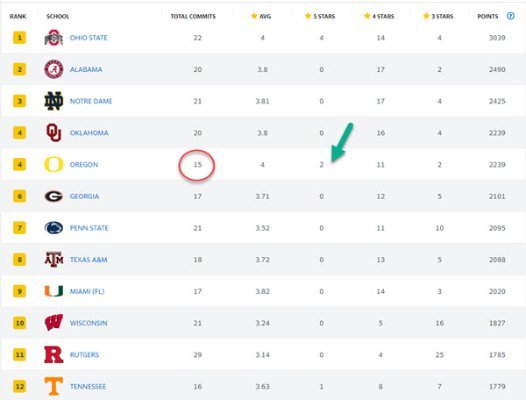The width and height of the screenshot is (526, 400).
Task: Select Oregon's total commits value 15
Action: (198, 164)
